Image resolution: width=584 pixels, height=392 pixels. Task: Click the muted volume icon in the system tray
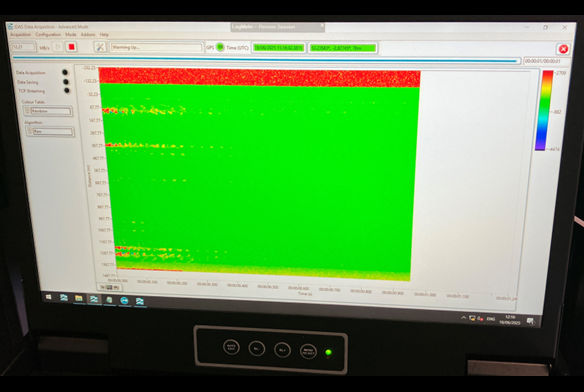coord(480,319)
